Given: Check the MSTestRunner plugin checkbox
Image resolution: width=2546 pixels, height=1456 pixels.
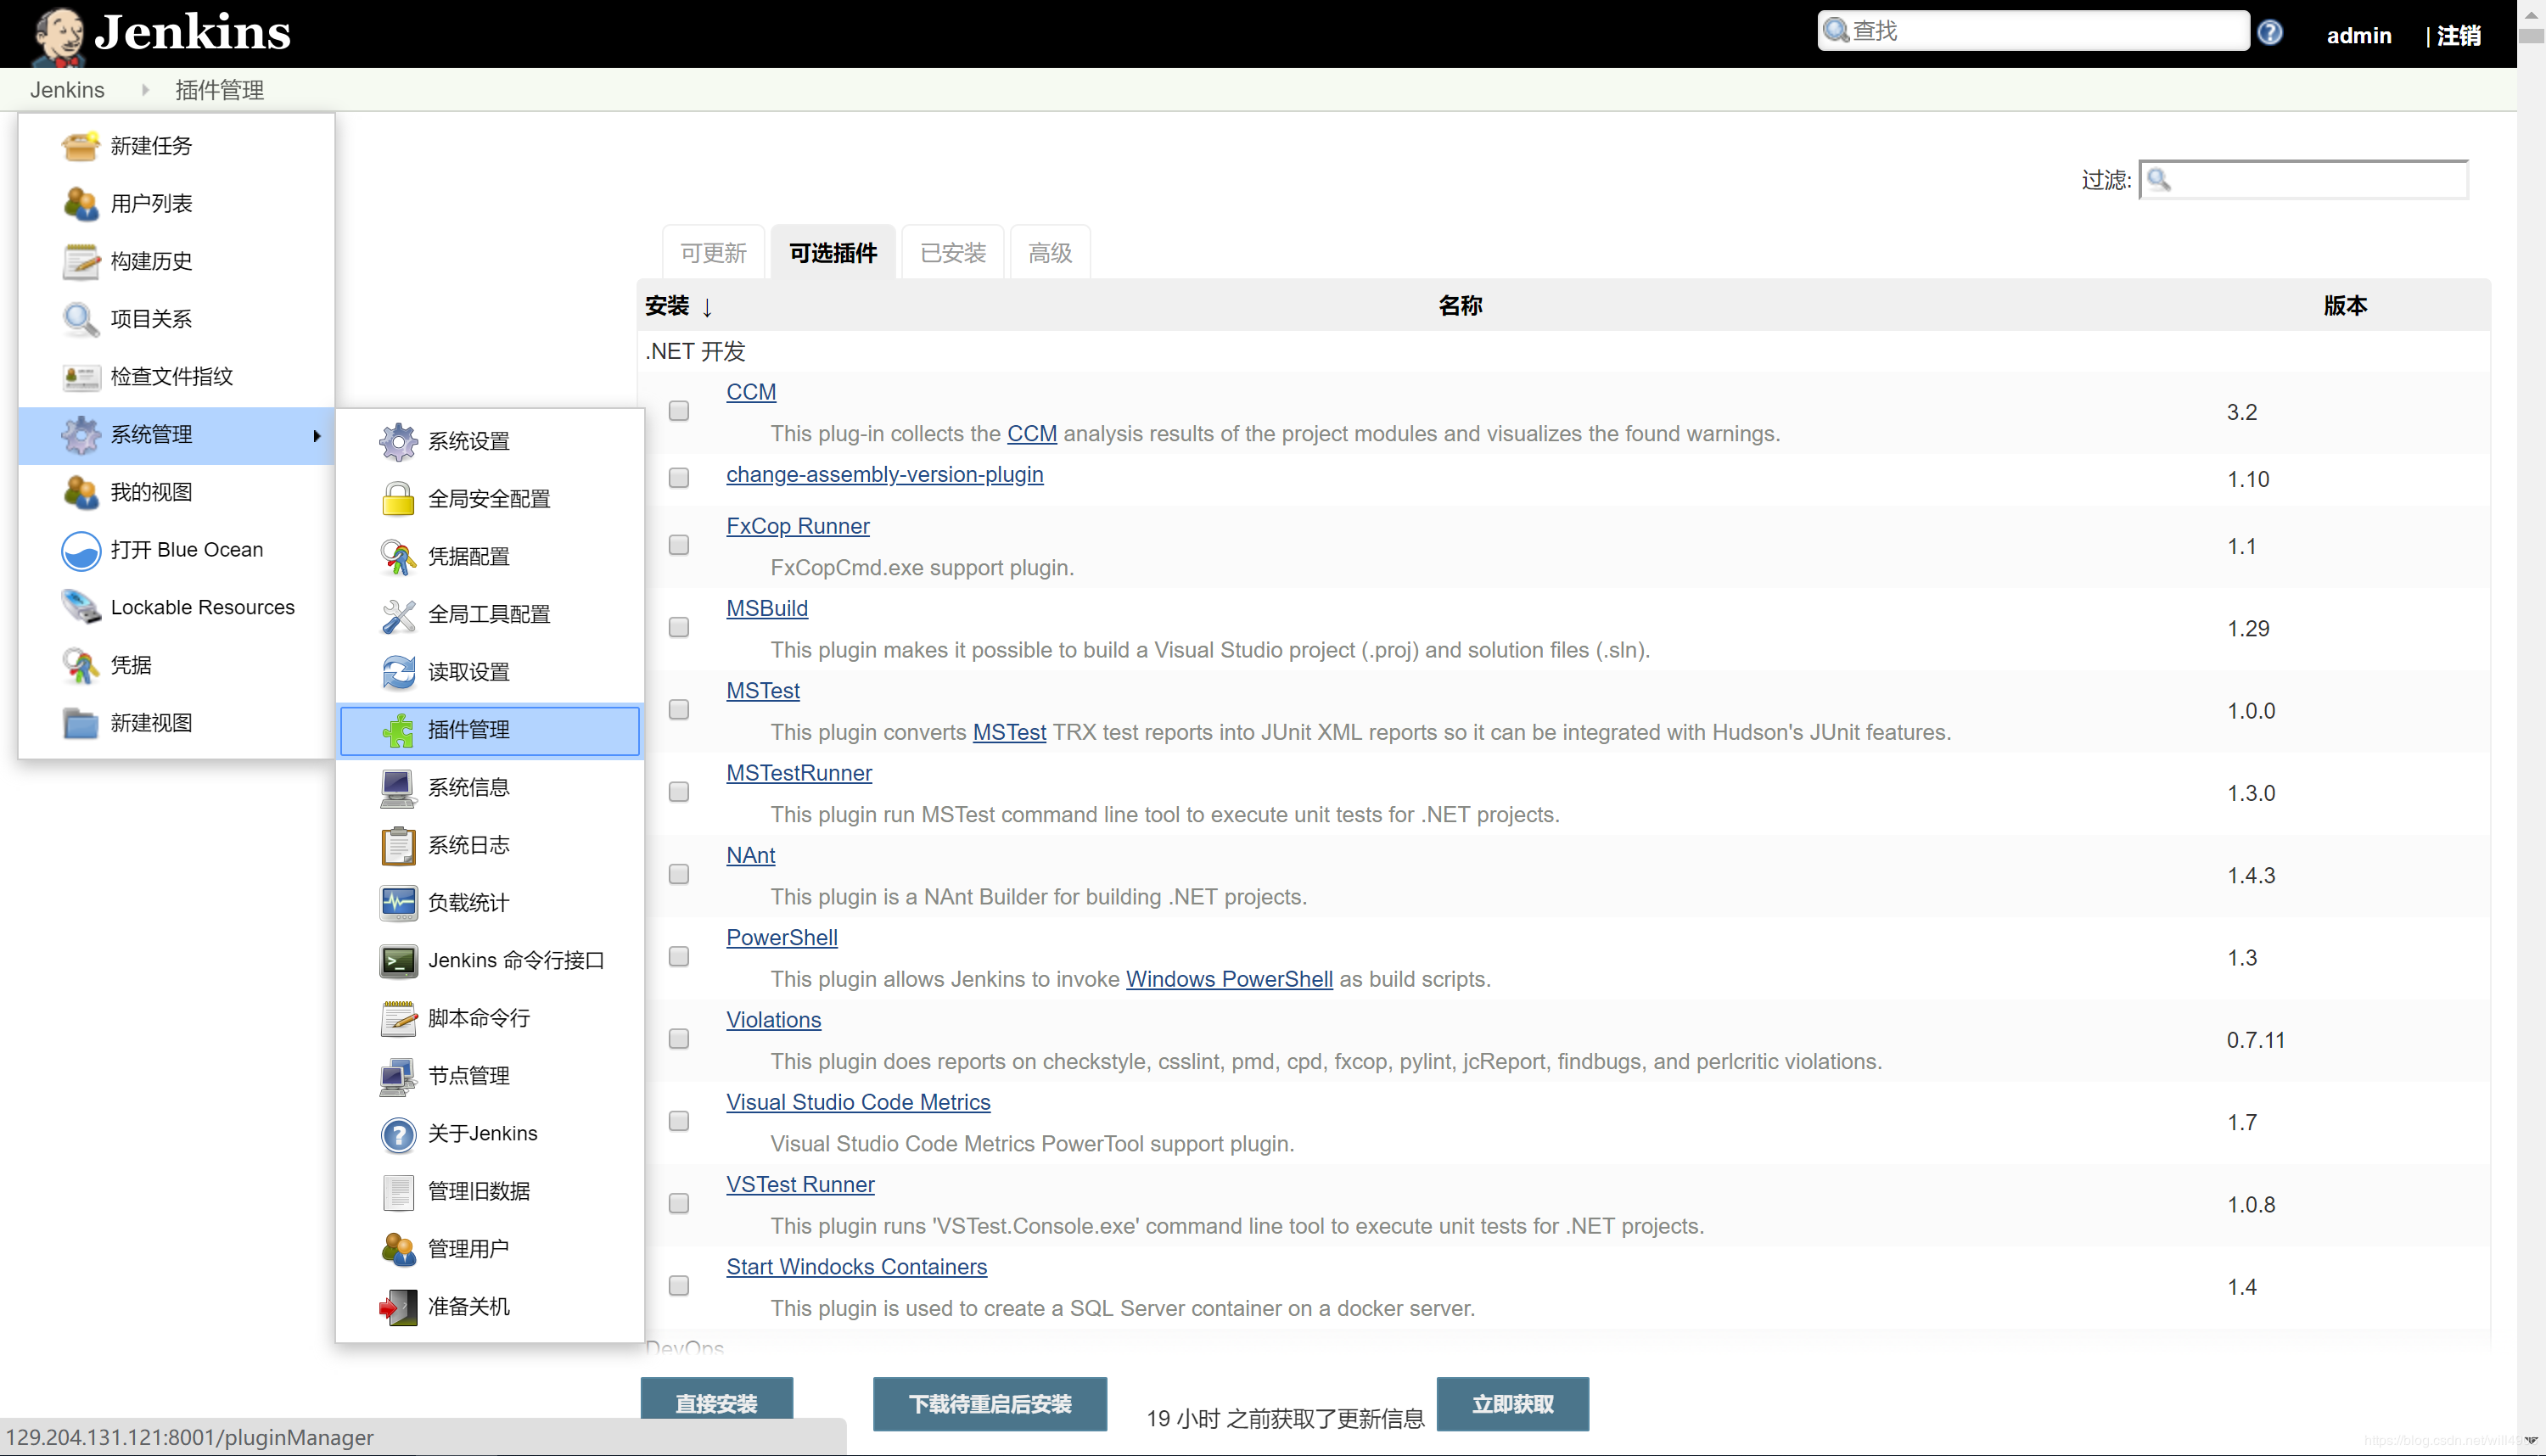Looking at the screenshot, I should [679, 792].
